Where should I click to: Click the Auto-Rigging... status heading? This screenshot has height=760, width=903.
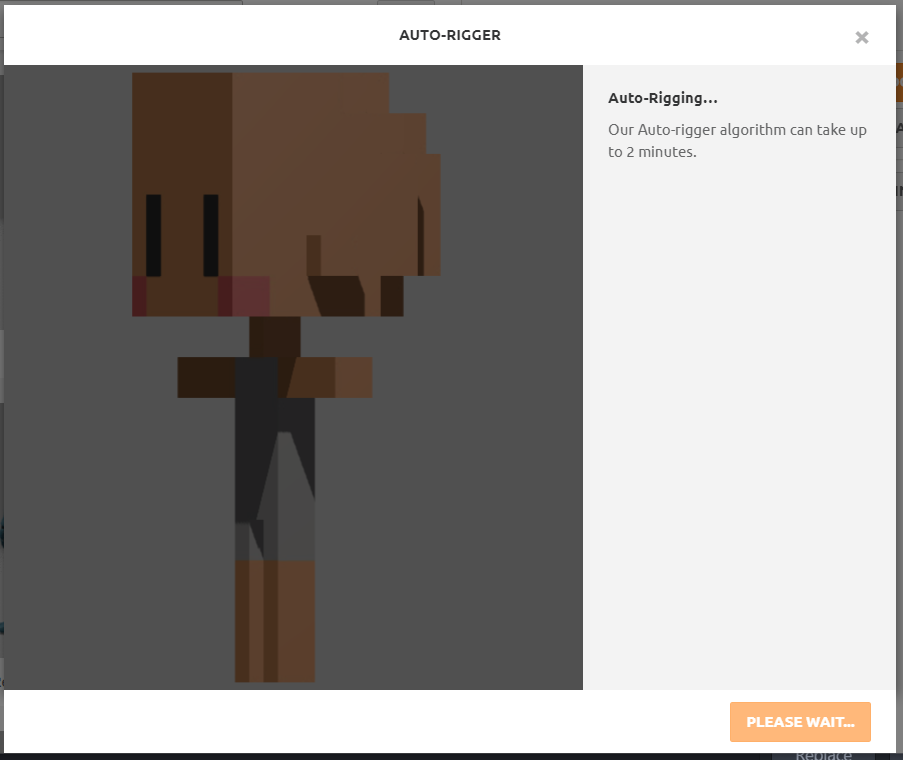coord(663,98)
